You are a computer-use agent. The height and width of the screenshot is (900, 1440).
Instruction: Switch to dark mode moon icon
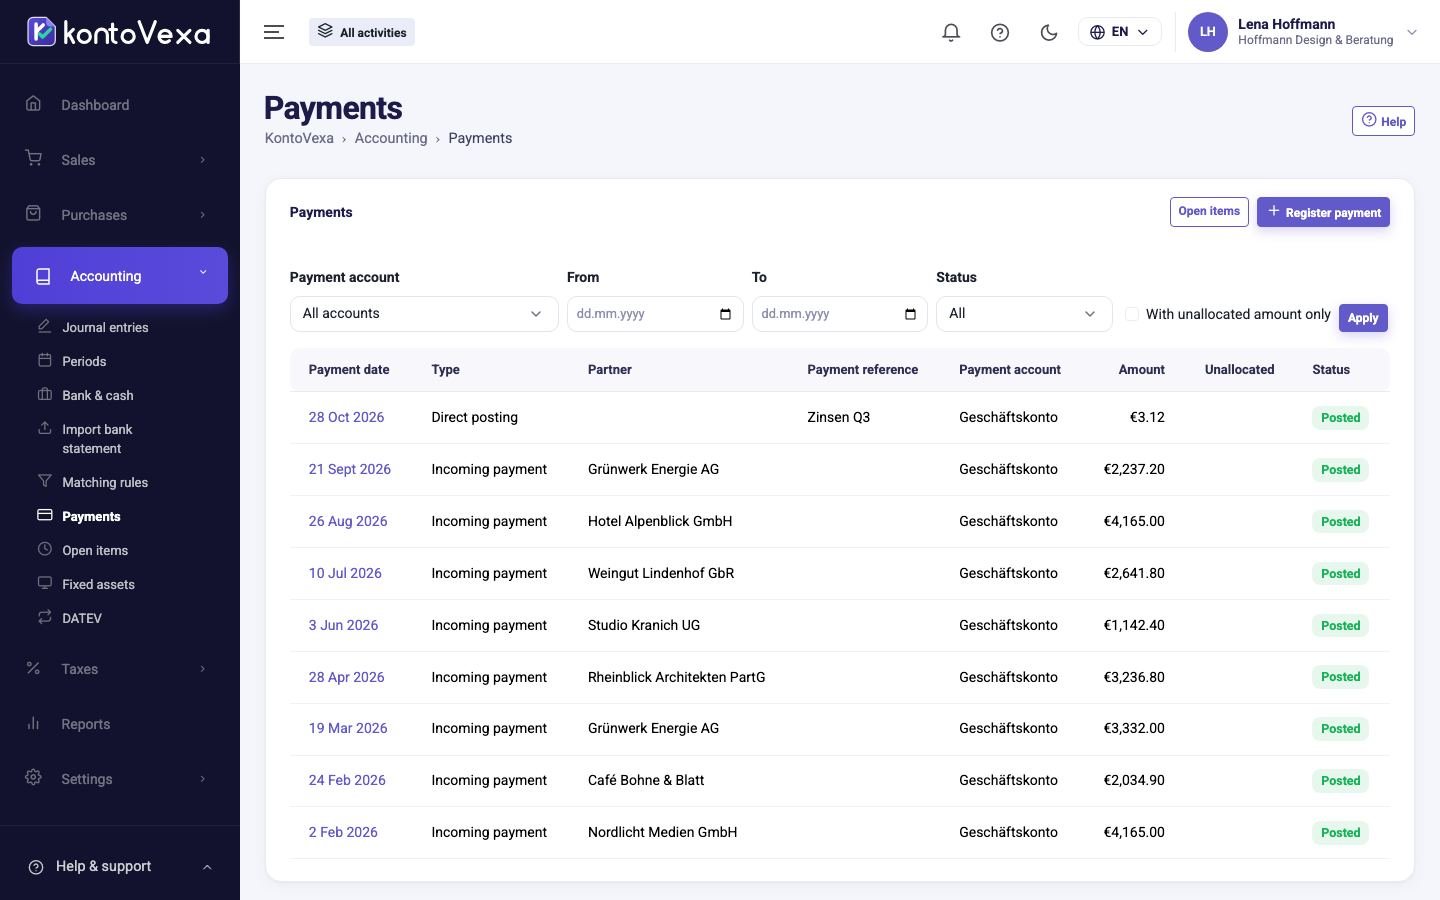click(x=1049, y=32)
